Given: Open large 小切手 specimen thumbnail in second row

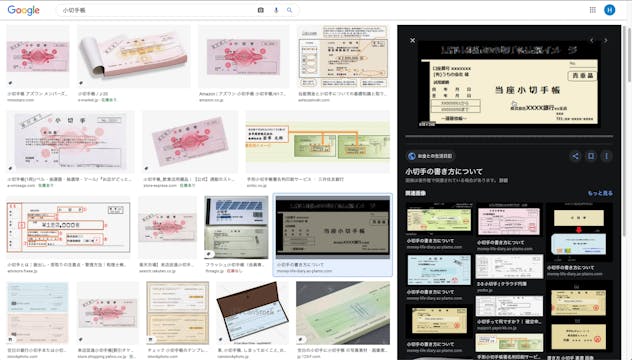Looking at the screenshot, I should pos(70,142).
